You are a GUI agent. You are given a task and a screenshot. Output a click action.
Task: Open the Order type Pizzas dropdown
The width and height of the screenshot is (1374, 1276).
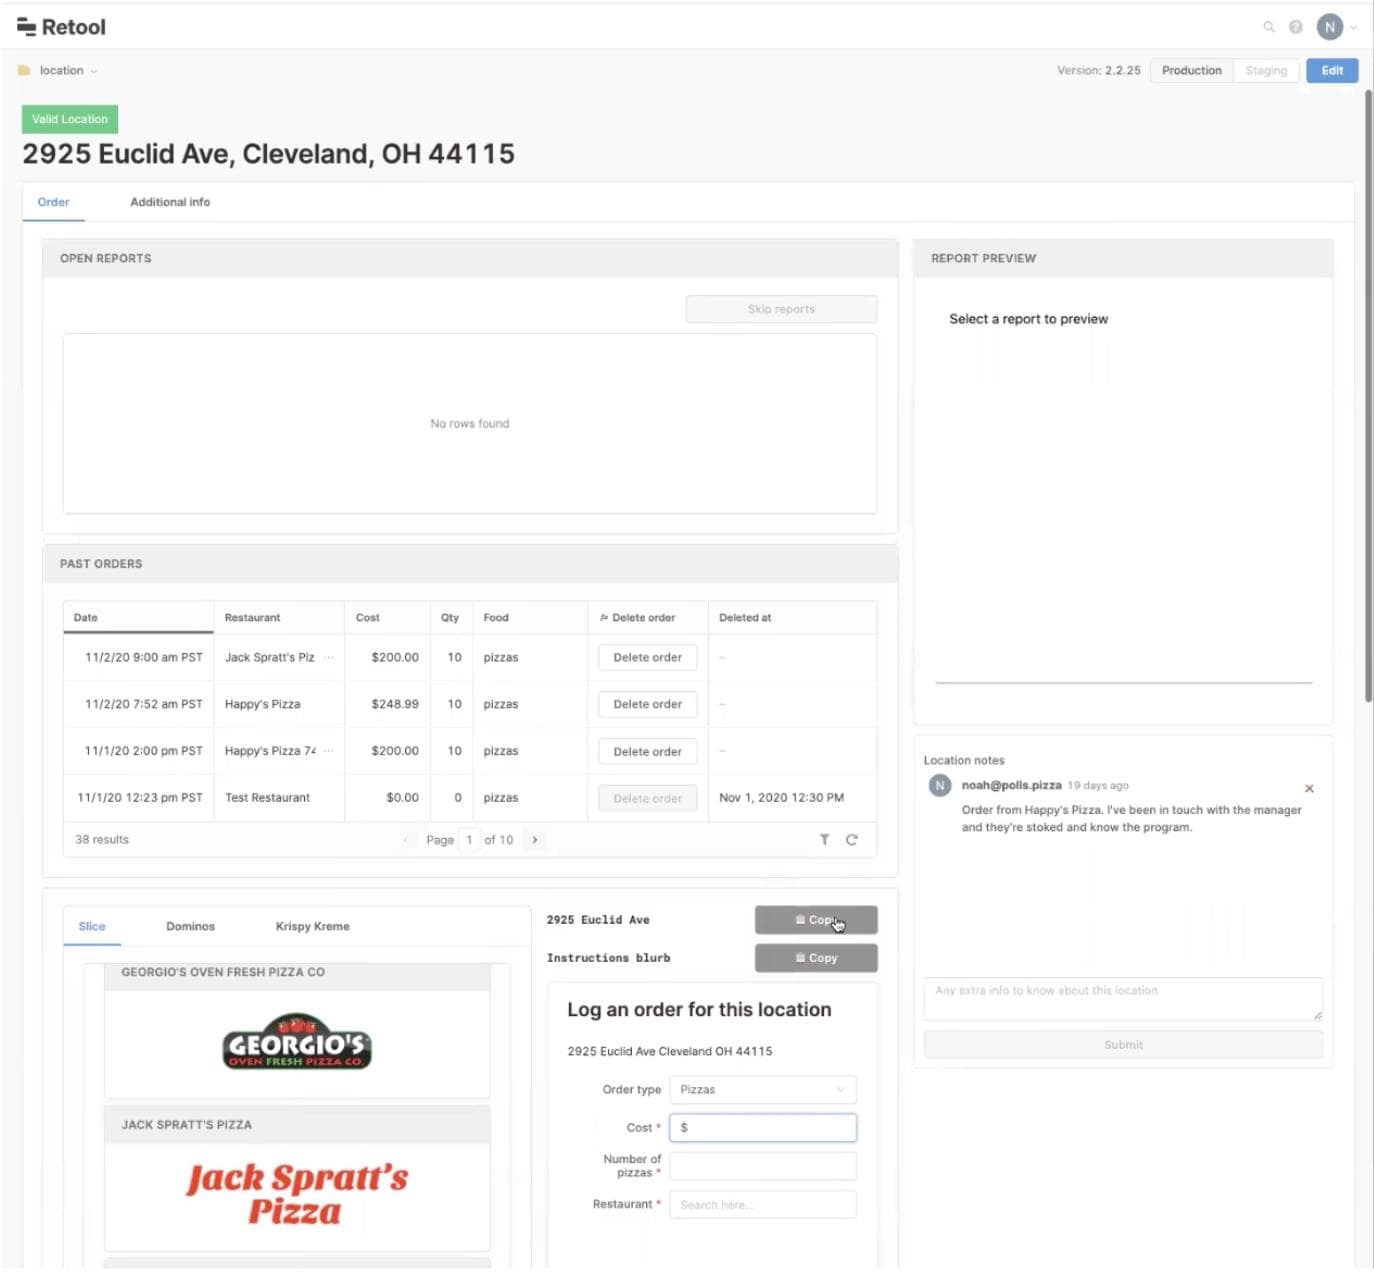762,1090
